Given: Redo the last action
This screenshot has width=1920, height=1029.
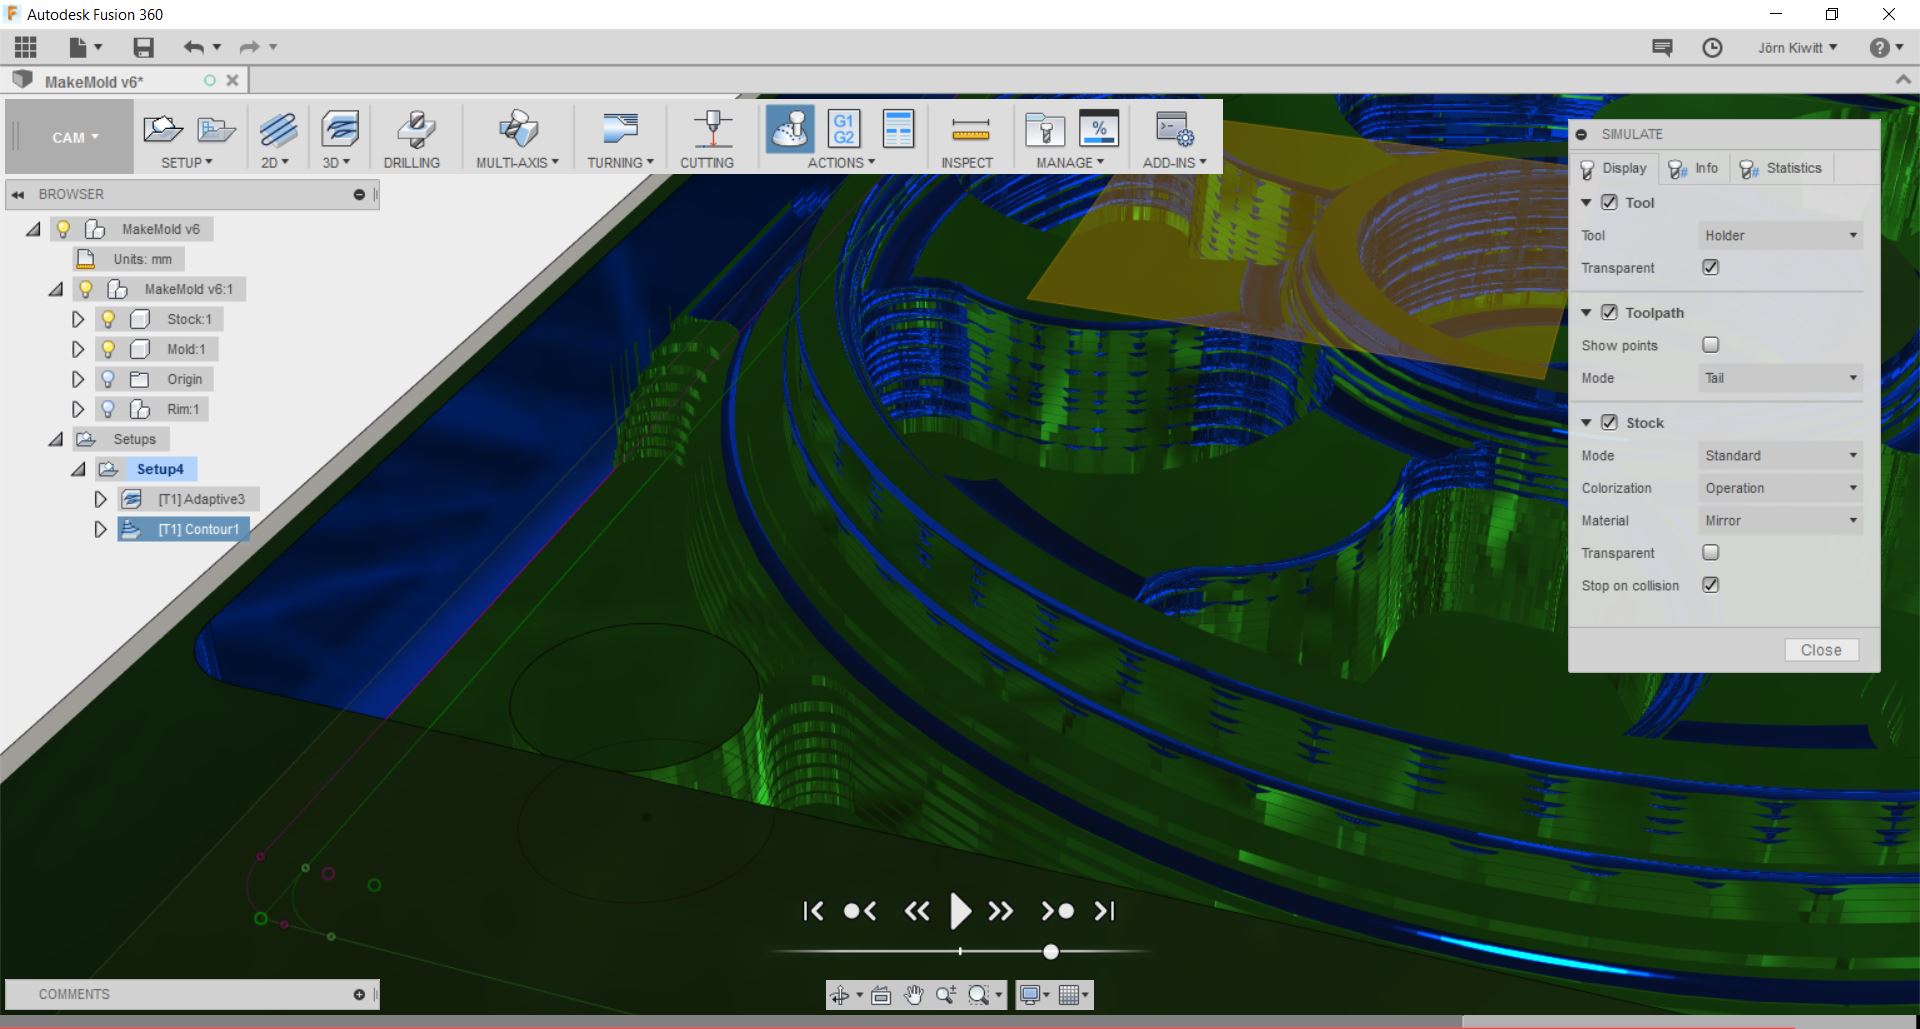Looking at the screenshot, I should point(249,47).
